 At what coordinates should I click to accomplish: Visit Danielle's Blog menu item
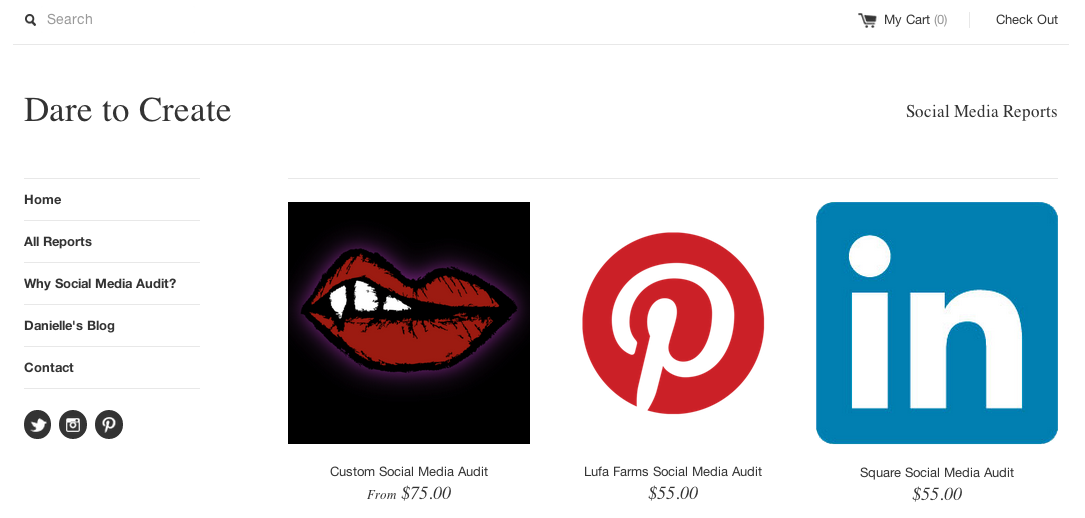(x=69, y=326)
